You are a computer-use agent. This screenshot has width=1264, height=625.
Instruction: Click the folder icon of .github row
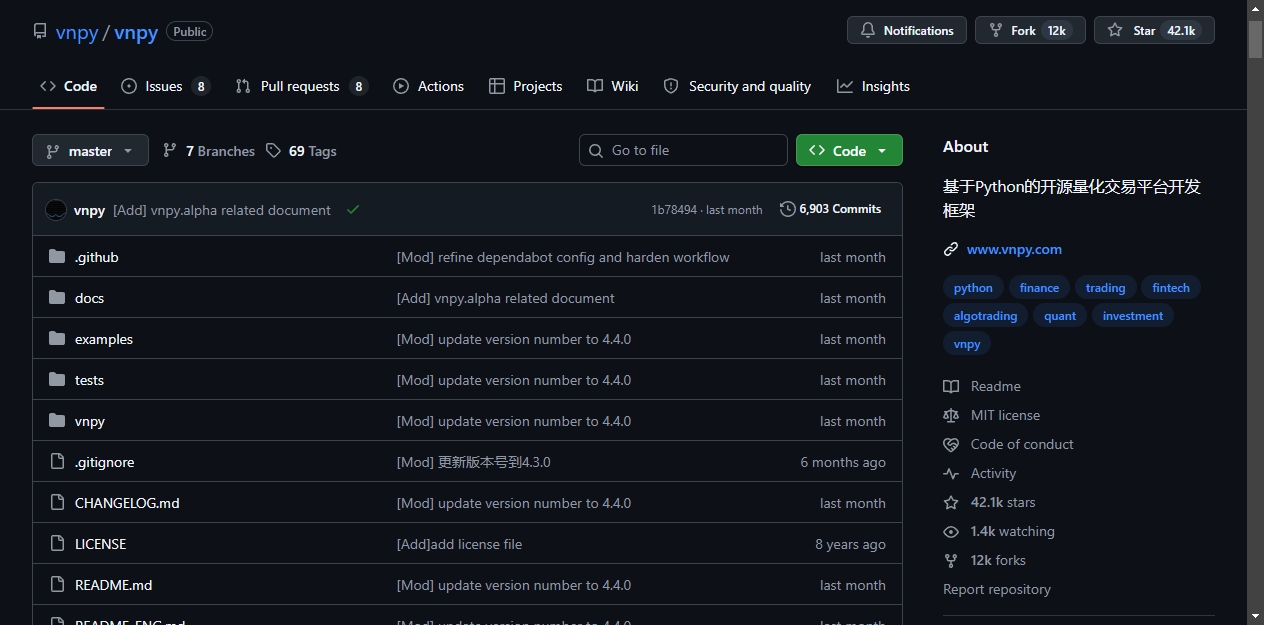coord(57,257)
